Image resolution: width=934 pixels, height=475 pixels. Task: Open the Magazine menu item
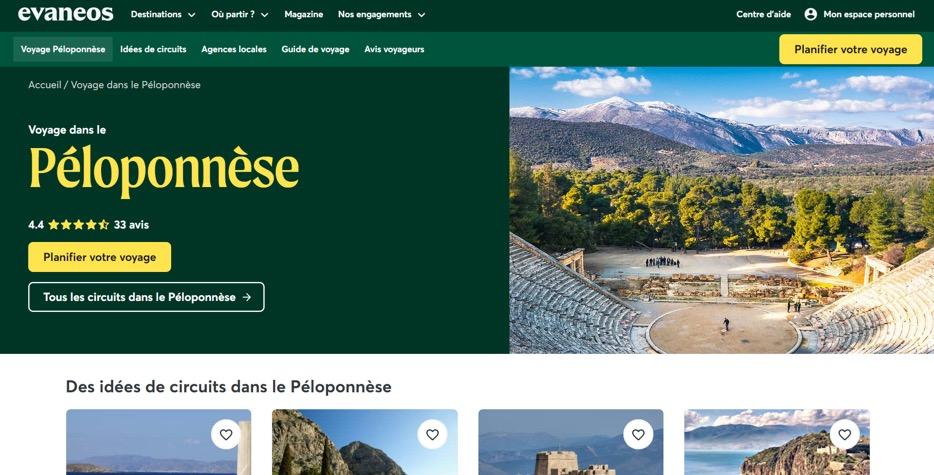pos(304,14)
